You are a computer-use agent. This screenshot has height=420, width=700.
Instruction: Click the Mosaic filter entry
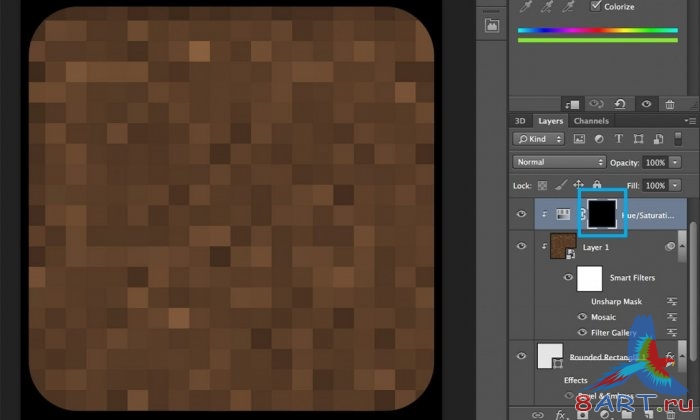[603, 317]
